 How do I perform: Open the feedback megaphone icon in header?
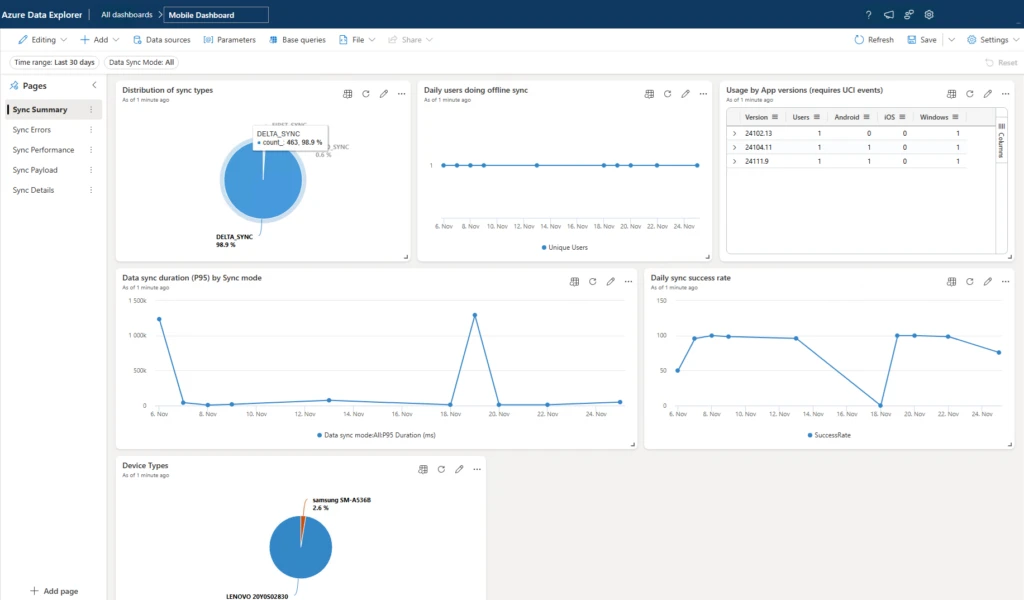888,15
